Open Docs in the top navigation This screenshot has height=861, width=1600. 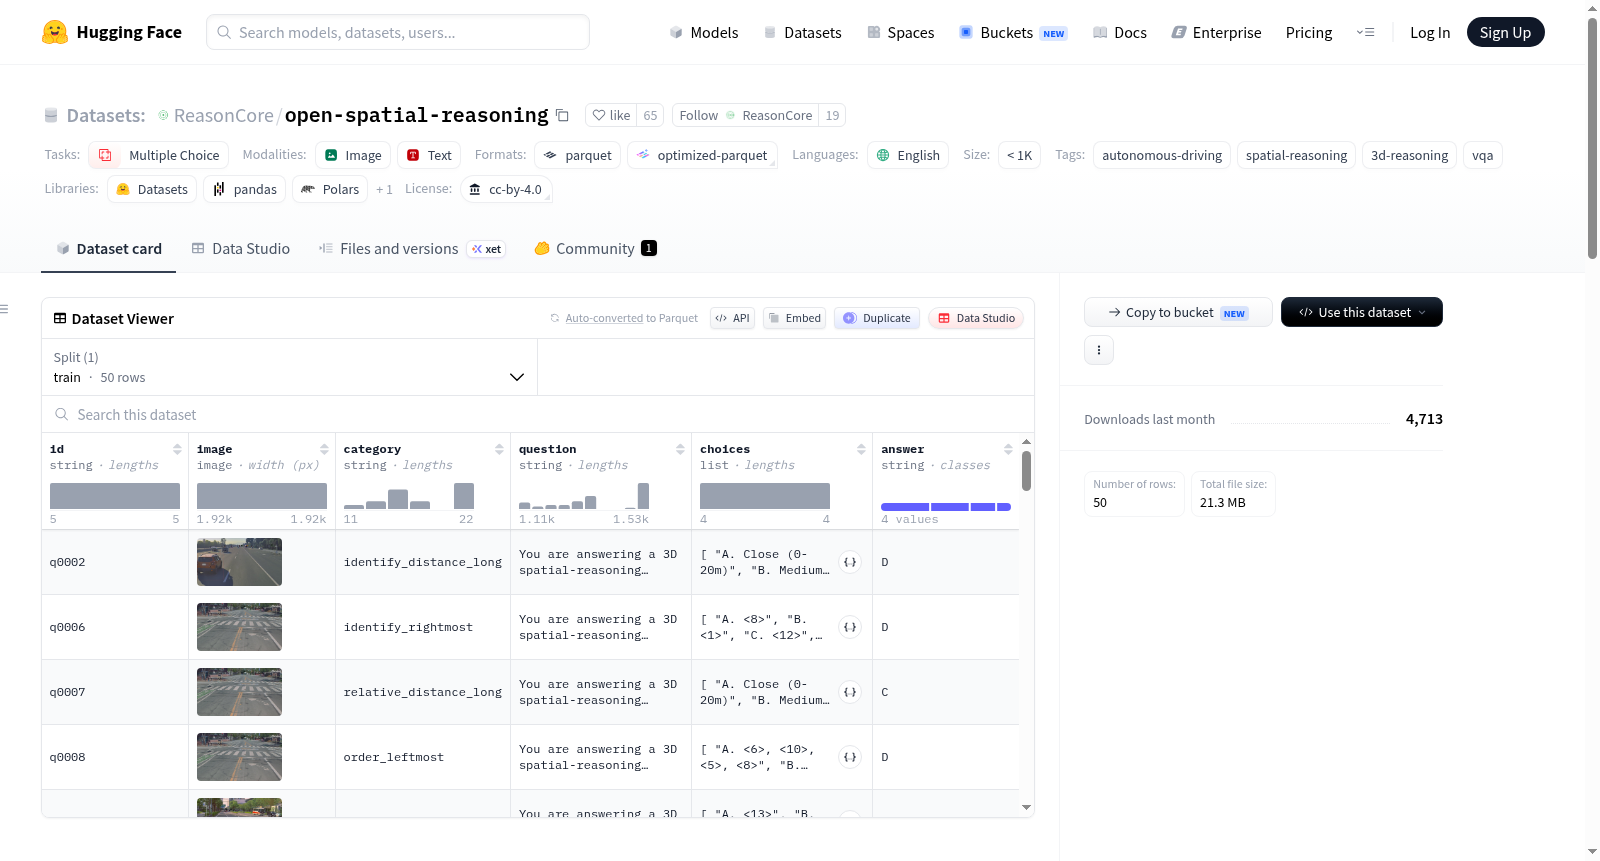(1120, 32)
